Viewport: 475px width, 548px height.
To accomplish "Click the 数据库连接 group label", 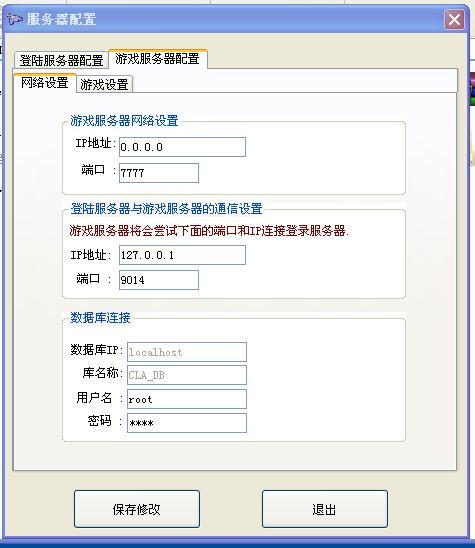I will coord(100,317).
